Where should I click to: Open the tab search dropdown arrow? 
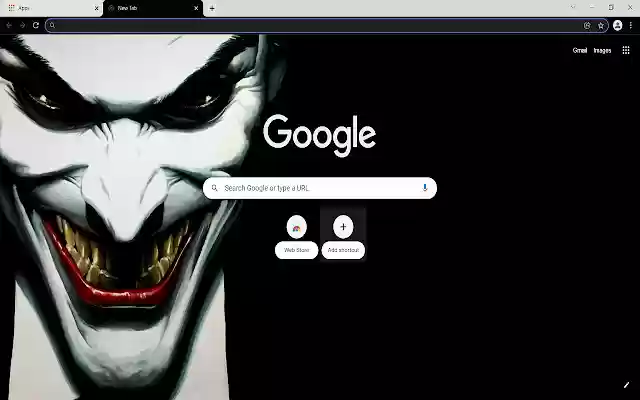(x=573, y=7)
